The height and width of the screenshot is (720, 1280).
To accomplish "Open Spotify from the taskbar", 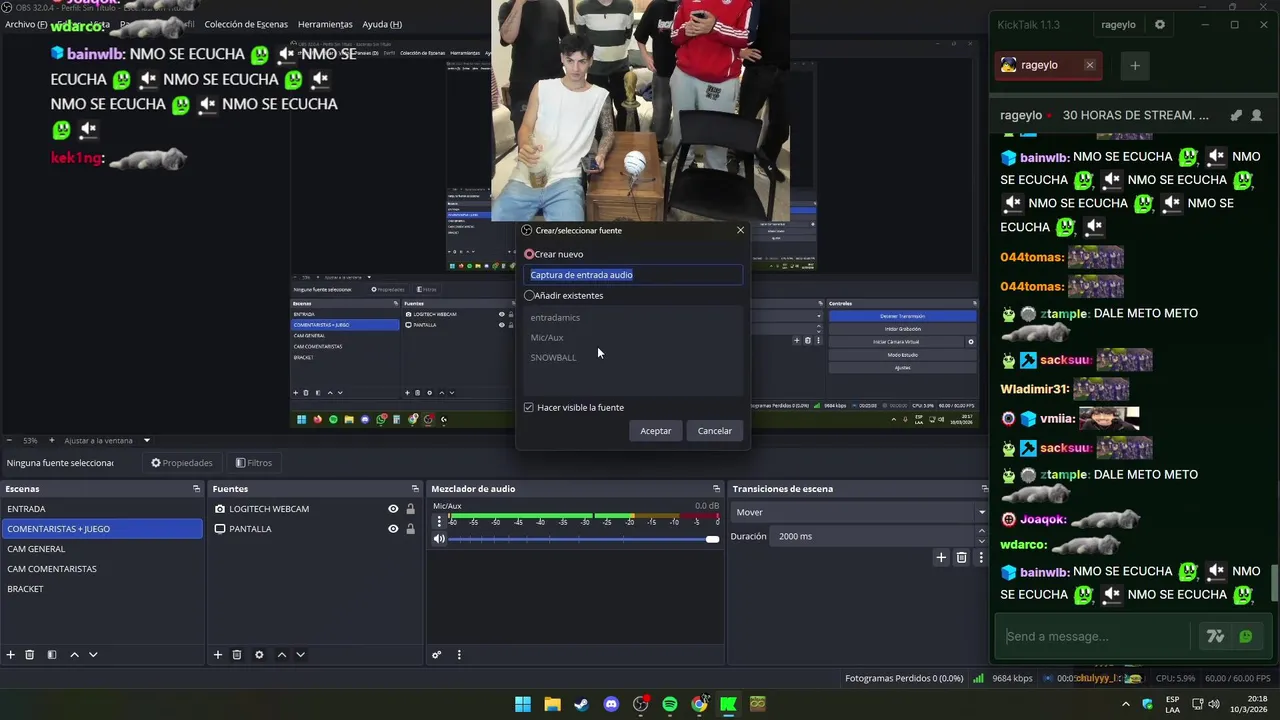I will pos(670,704).
